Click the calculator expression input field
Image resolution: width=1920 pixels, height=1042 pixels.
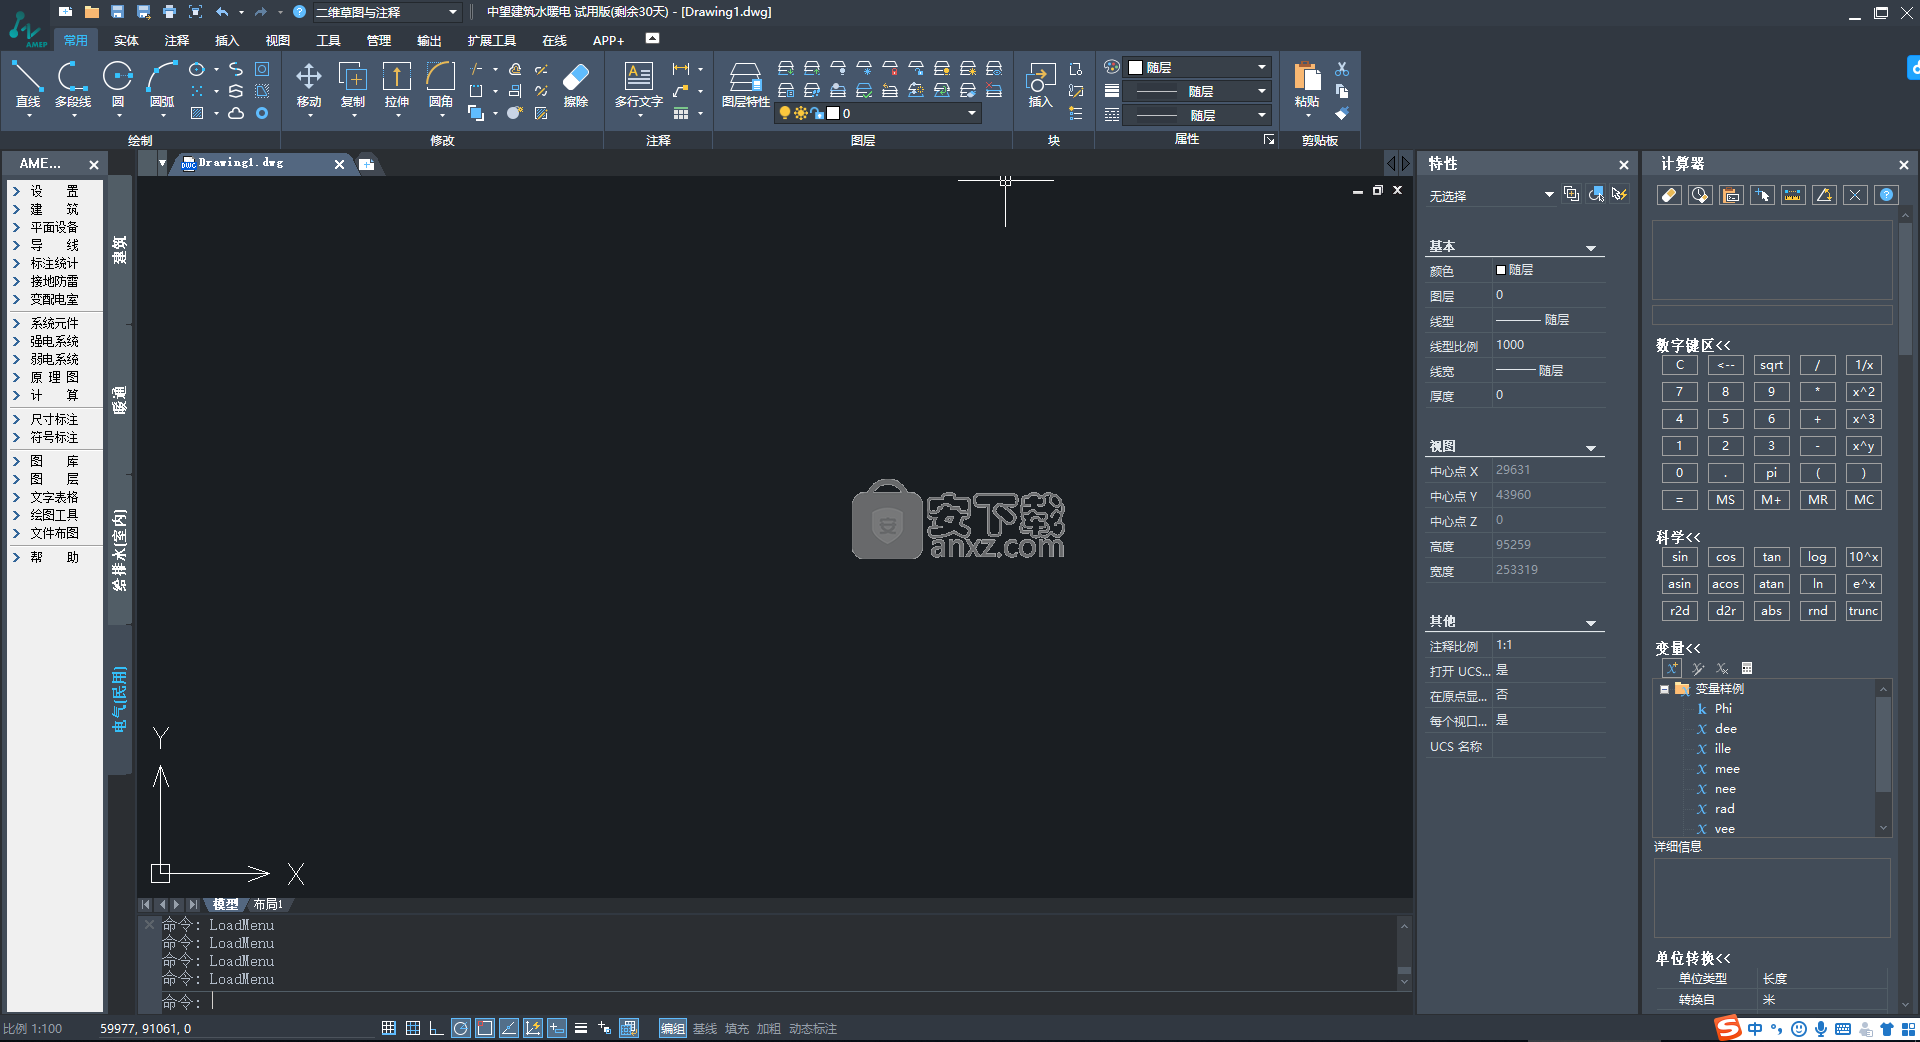tap(1772, 315)
